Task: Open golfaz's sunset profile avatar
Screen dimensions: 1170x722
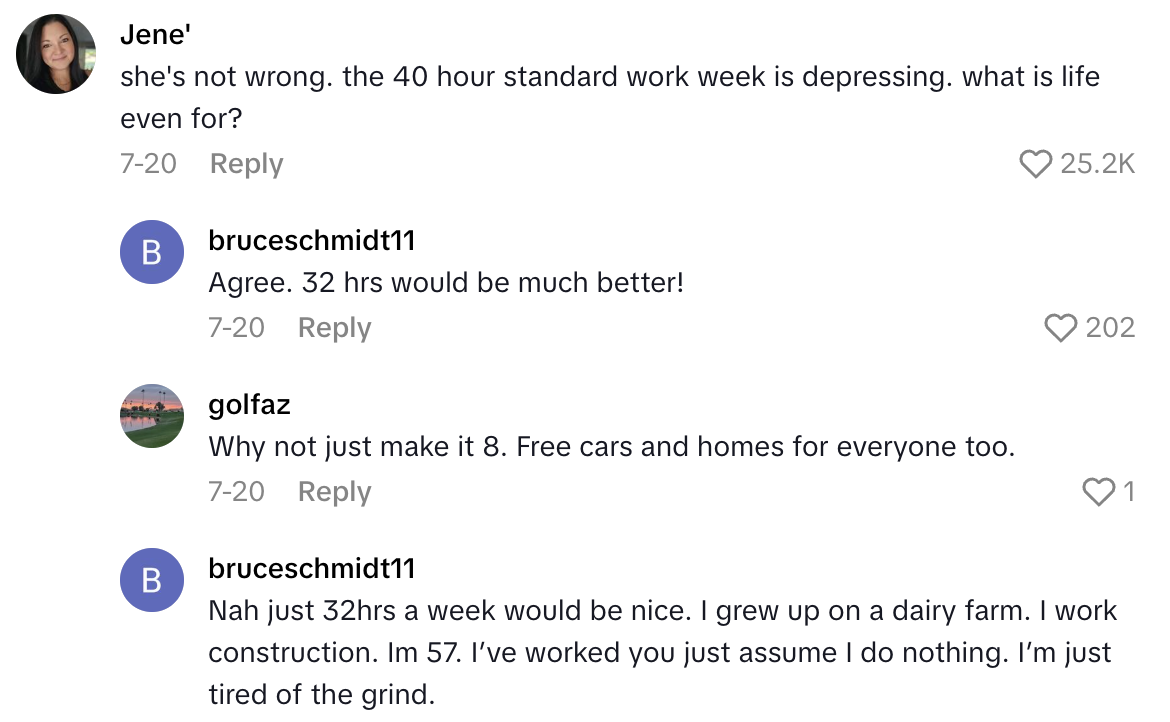Action: coord(152,416)
